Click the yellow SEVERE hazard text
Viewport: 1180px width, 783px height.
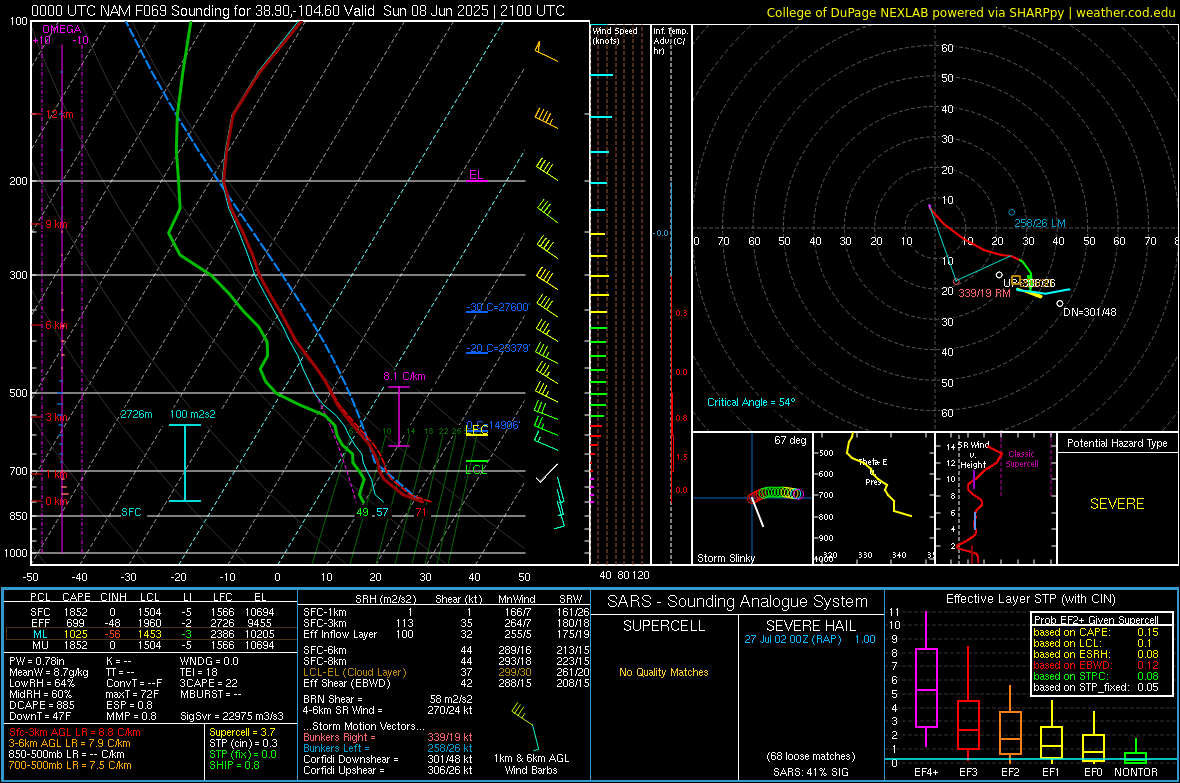coord(1117,504)
